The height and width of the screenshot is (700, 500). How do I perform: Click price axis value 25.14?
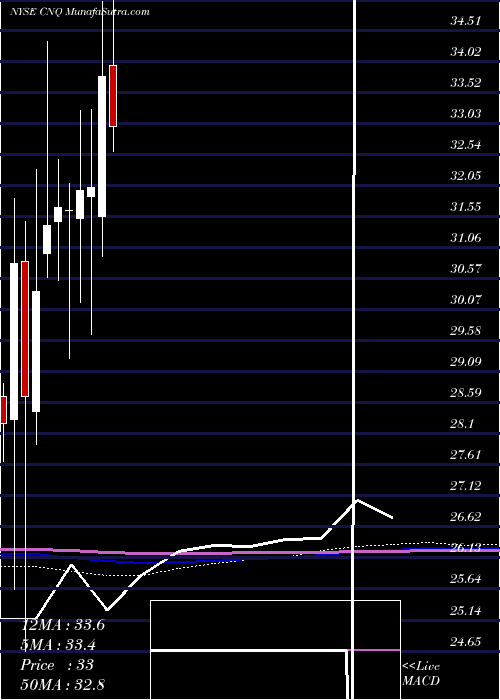click(465, 610)
